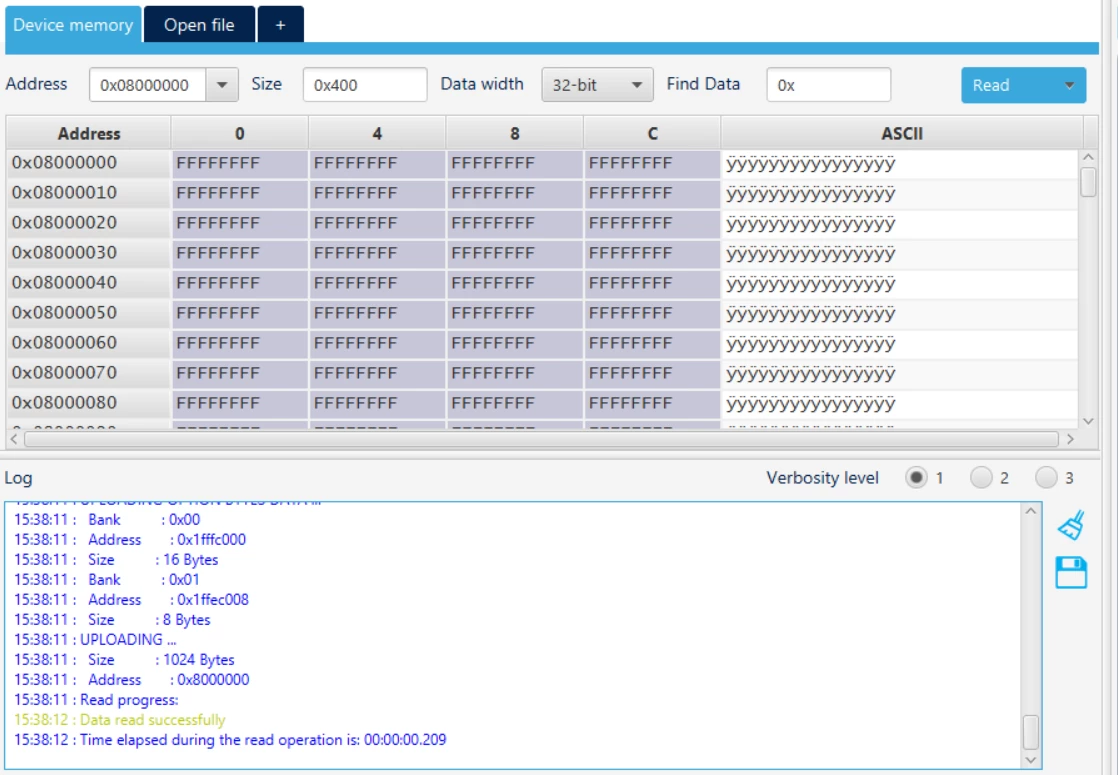Select the address cell 0x08000070
This screenshot has width=1118, height=775.
pyautogui.click(x=88, y=373)
